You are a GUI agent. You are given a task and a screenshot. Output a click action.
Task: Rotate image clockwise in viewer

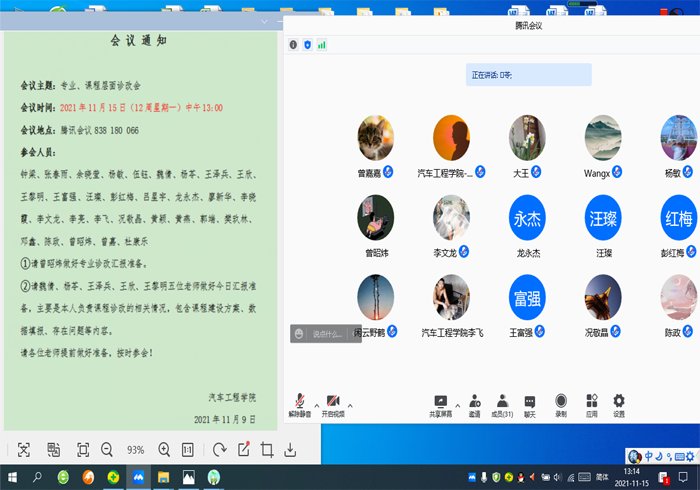[x=220, y=449]
